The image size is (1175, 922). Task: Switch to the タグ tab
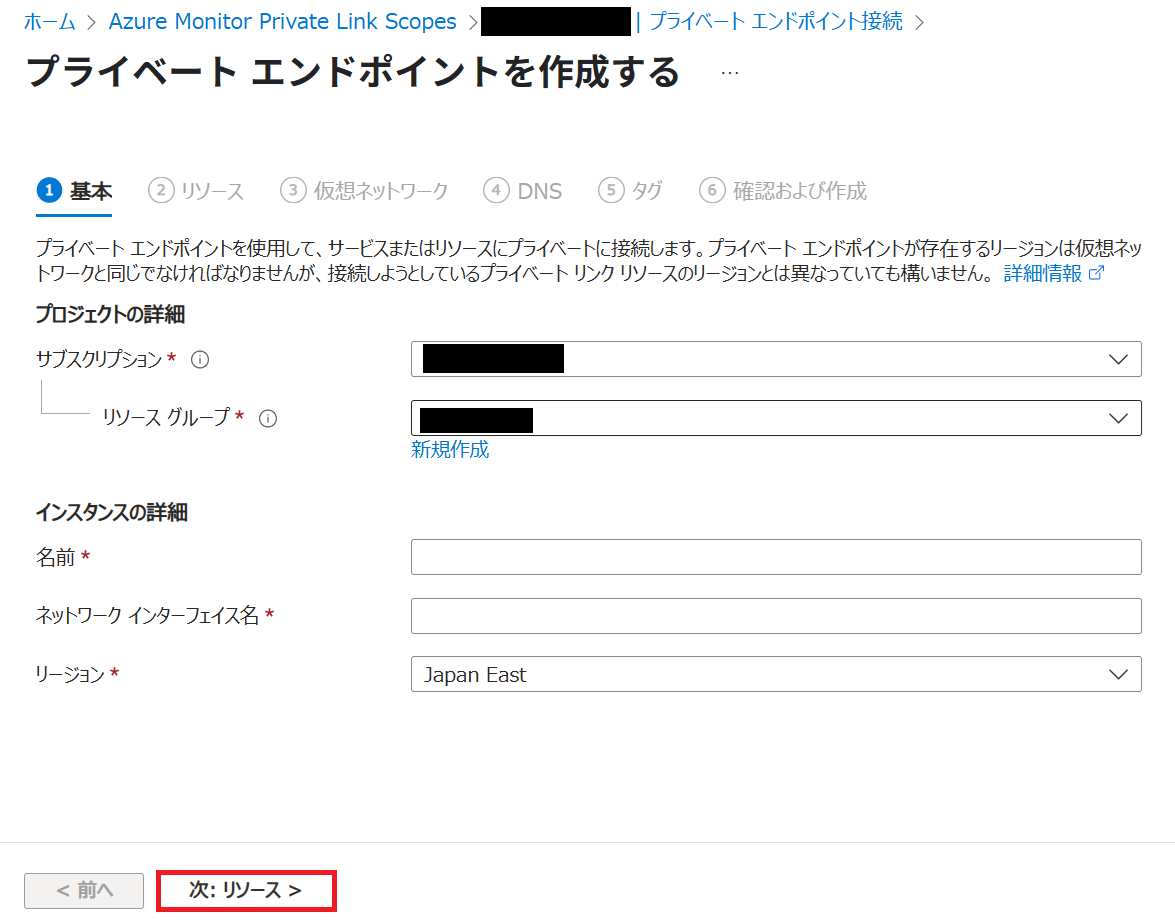click(x=630, y=191)
